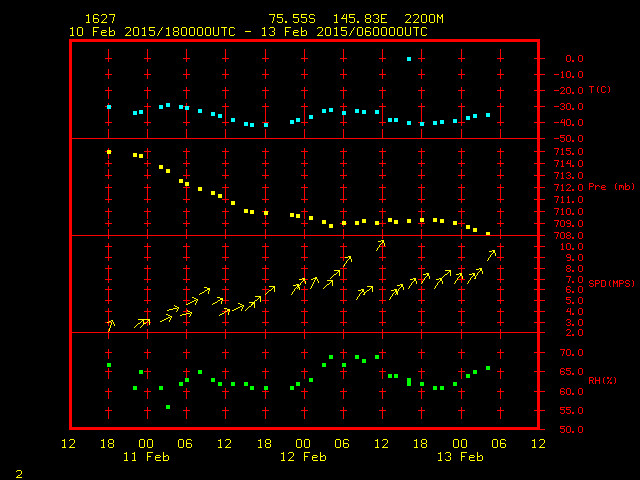Click the "-10.0" temperature tick value
This screenshot has height=480, width=640.
tap(569, 75)
